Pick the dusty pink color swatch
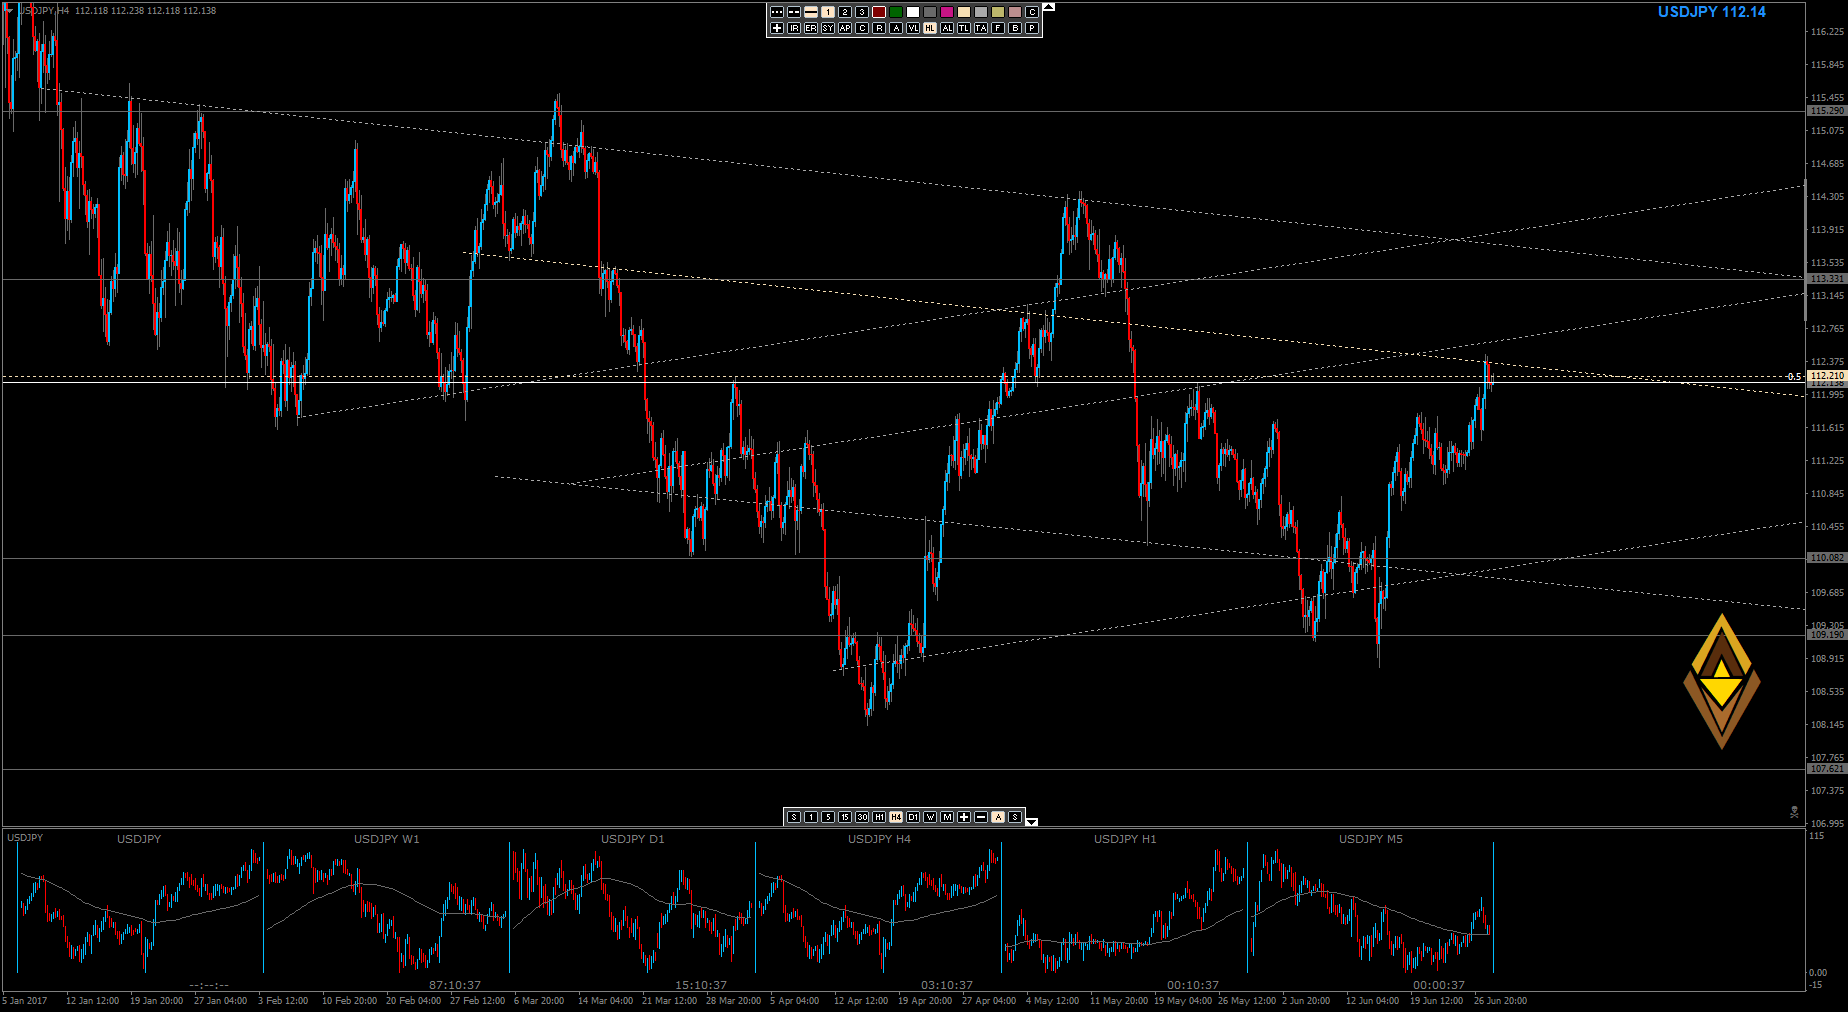The height and width of the screenshot is (1012, 1848). click(1015, 12)
